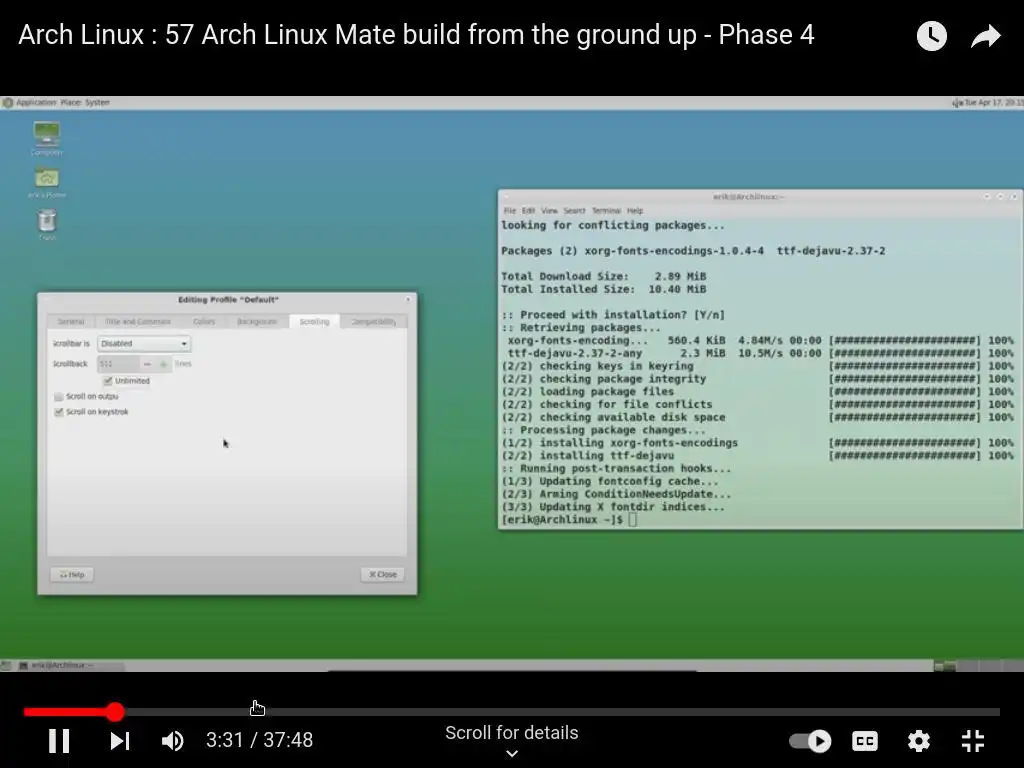Viewport: 1024px width, 768px height.
Task: Click the terminal command prompt line
Action: [569, 520]
